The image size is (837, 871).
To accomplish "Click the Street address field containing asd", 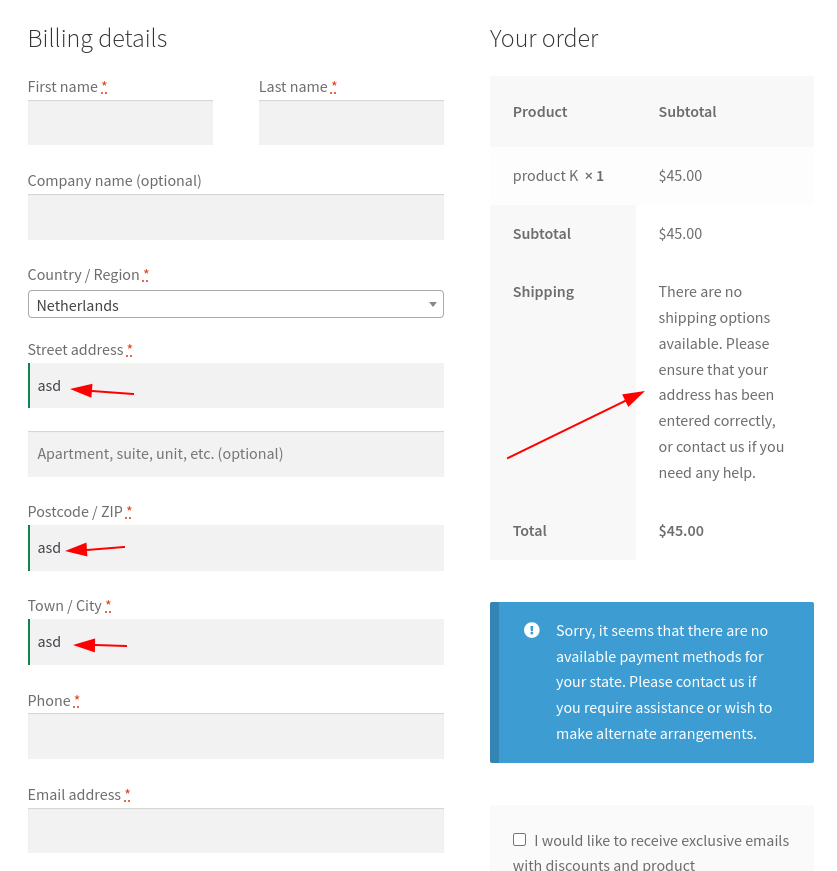I will pos(236,386).
